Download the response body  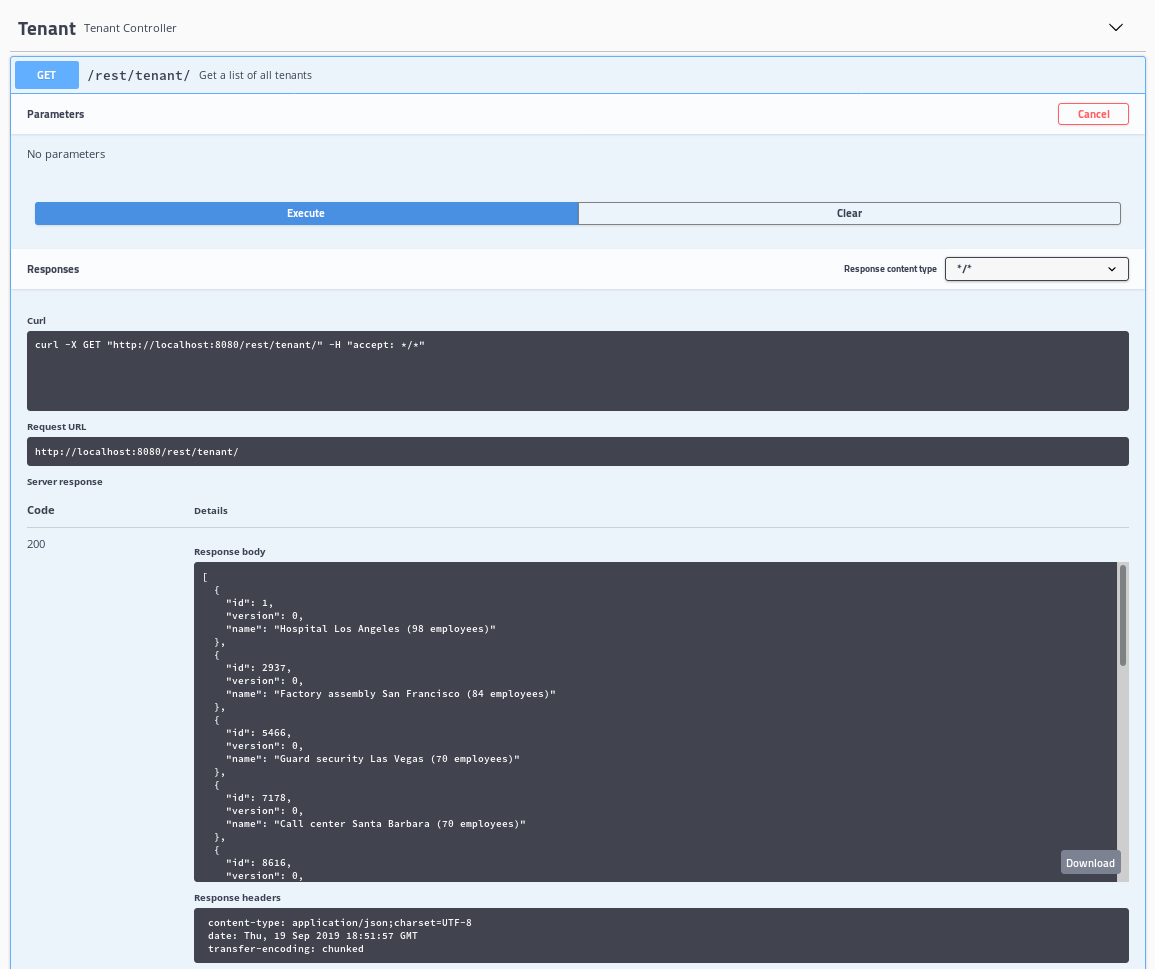point(1090,863)
